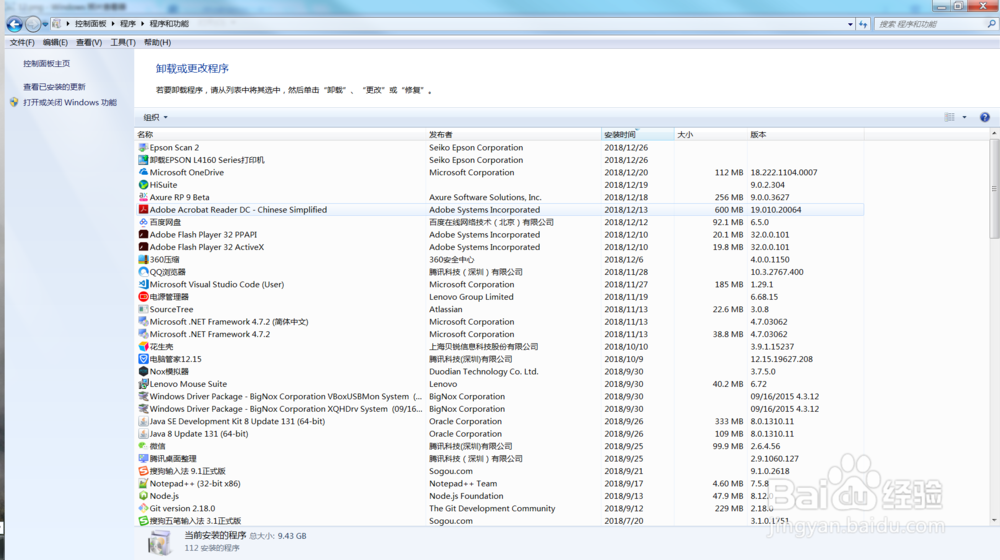This screenshot has width=1000, height=560.
Task: Expand the 控制面板 breadcrumb arrow
Action: [x=113, y=24]
